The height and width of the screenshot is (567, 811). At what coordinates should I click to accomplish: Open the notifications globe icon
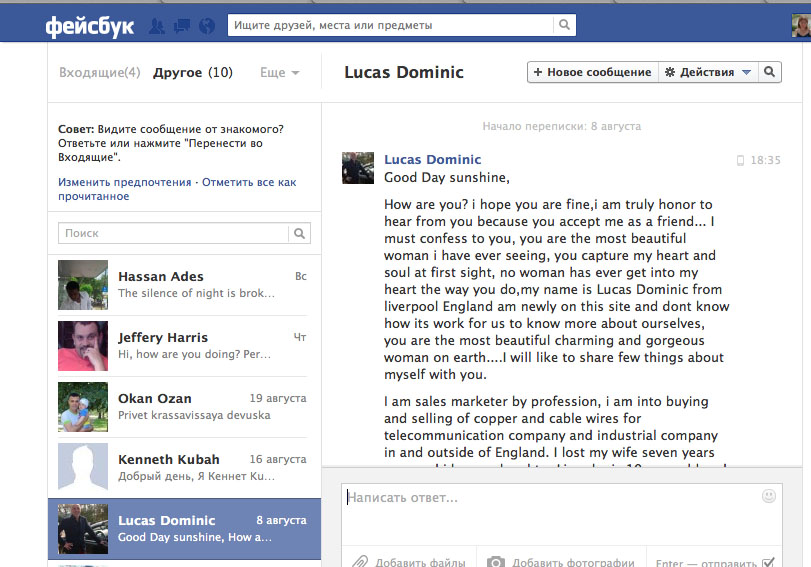pyautogui.click(x=207, y=26)
